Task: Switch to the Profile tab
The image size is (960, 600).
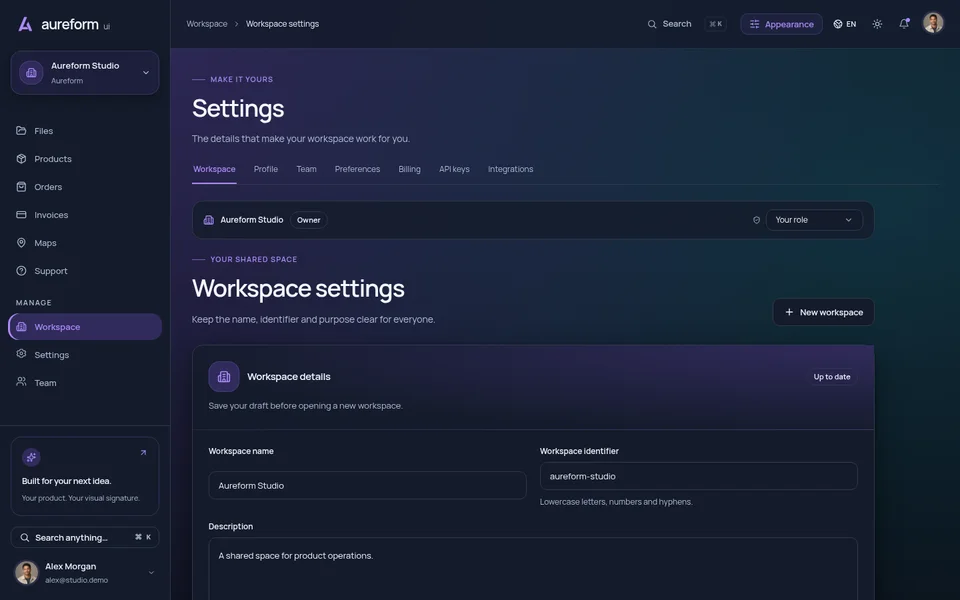Action: [266, 169]
